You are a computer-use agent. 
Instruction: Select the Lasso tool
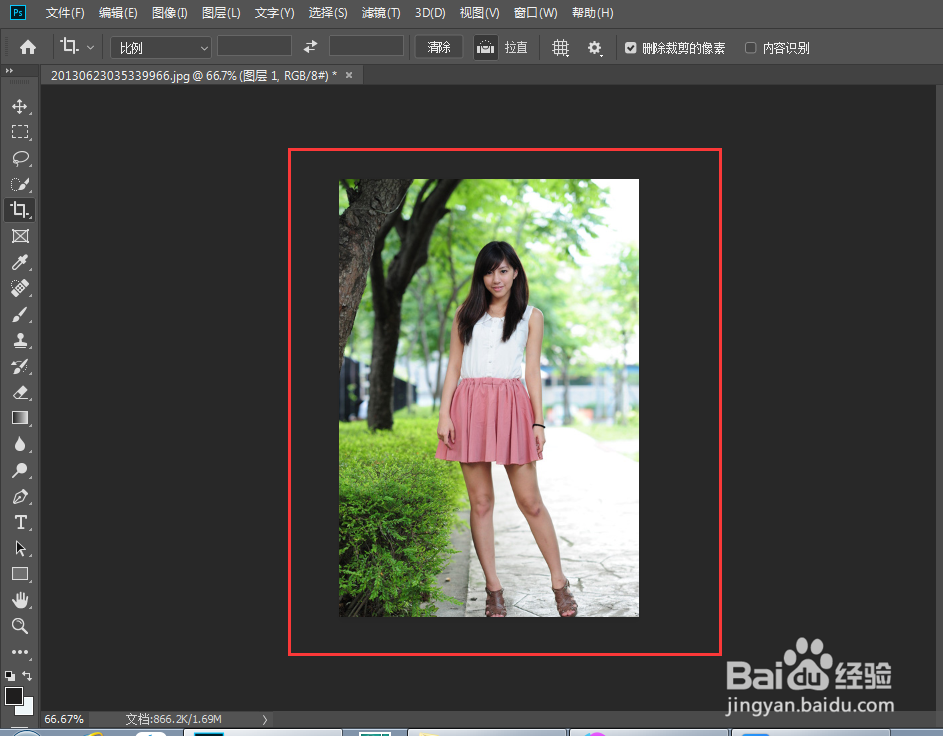pos(20,158)
